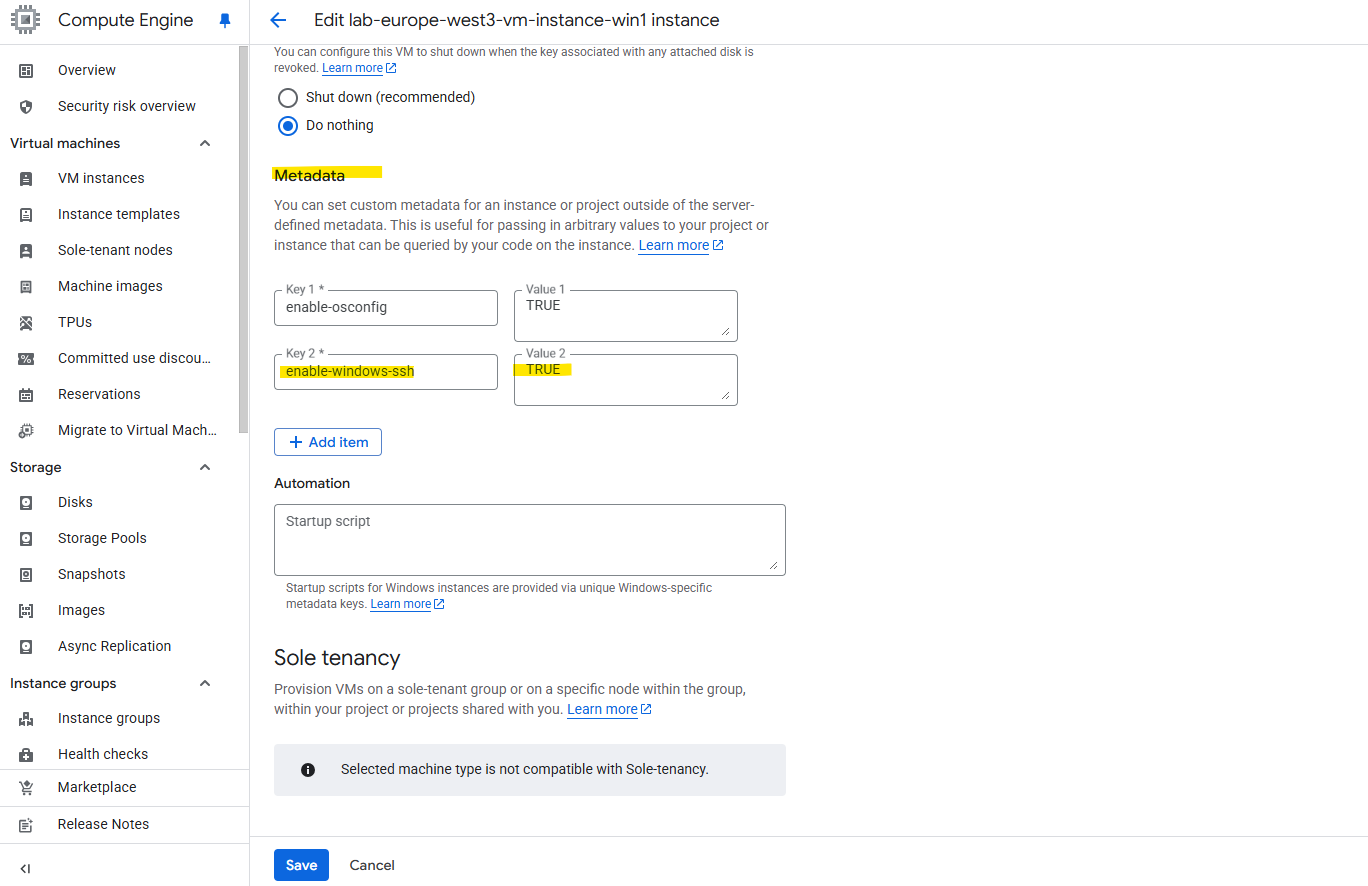Click the Marketplace cart icon
The width and height of the screenshot is (1368, 886).
tap(26, 787)
